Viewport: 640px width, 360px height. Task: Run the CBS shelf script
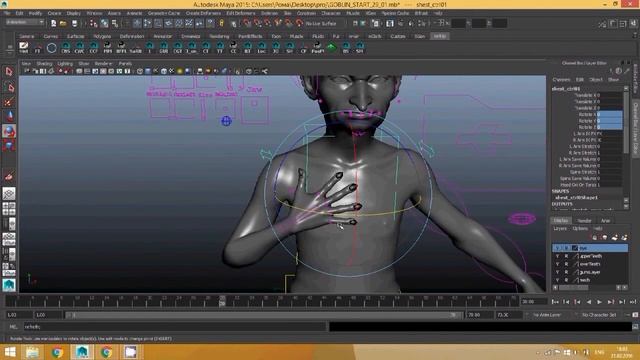65,47
